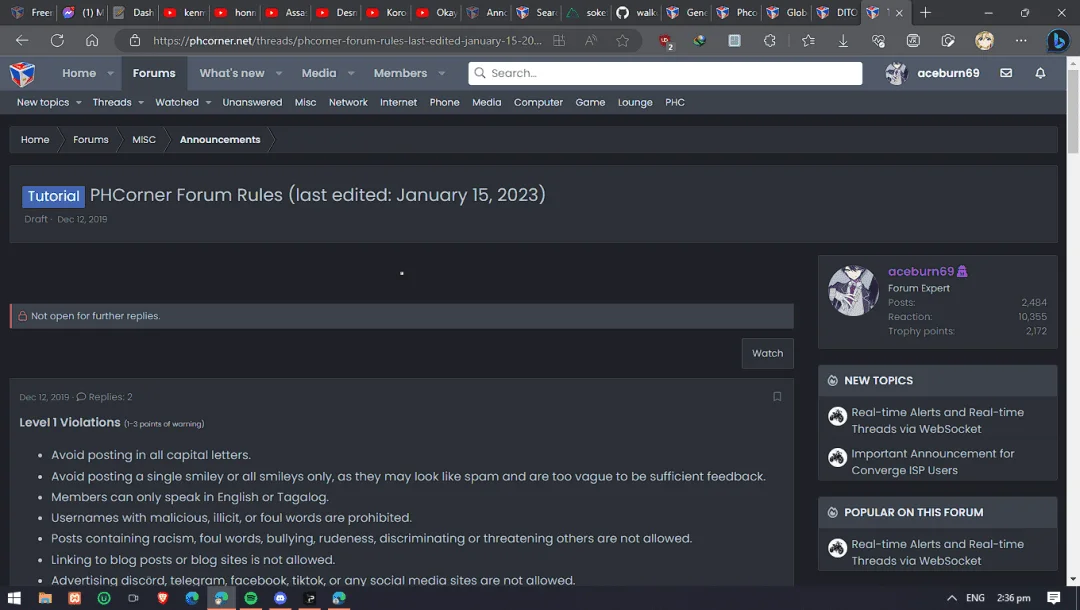Image resolution: width=1080 pixels, height=610 pixels.
Task: Open Announcements breadcrumb link
Action: pyautogui.click(x=220, y=140)
